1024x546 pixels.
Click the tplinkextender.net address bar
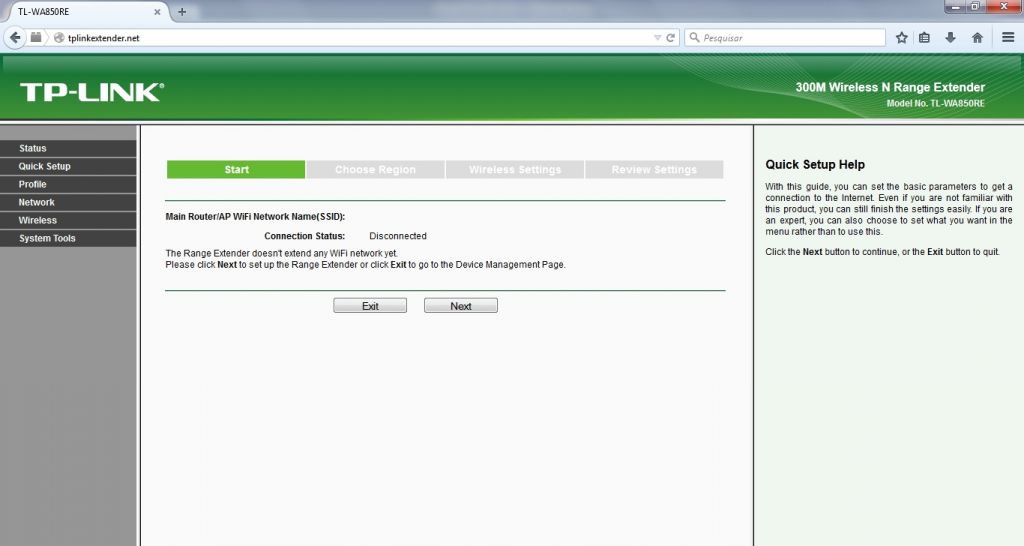(x=359, y=38)
